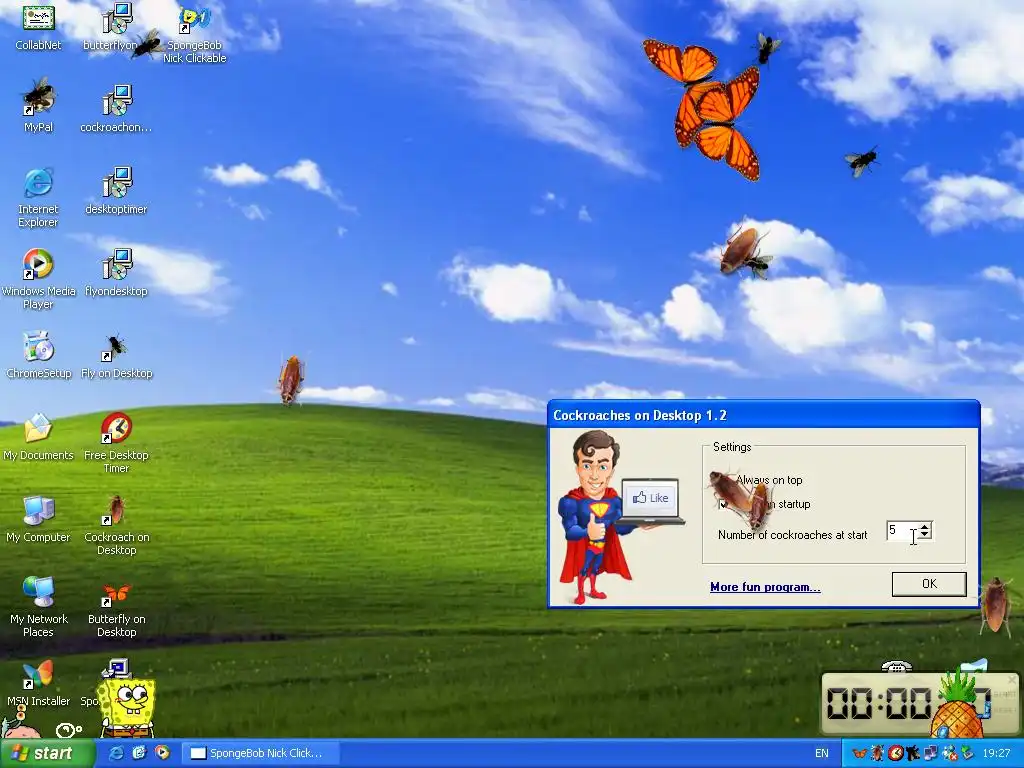Toggle the startup checkbox in Settings
The image size is (1024, 768).
723,504
